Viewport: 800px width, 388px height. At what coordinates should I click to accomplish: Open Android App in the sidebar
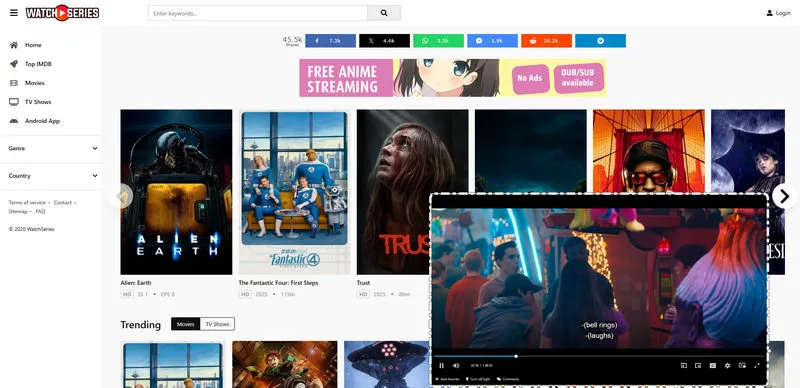click(42, 121)
